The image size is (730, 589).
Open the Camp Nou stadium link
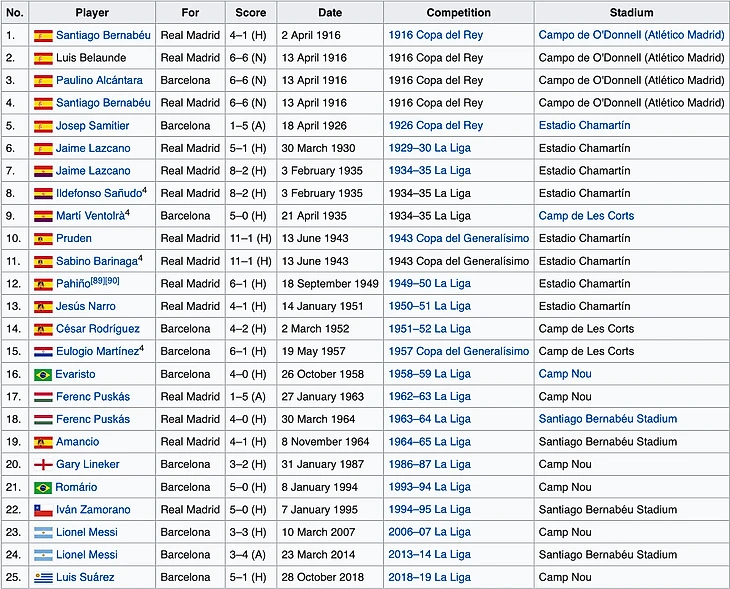pyautogui.click(x=565, y=374)
